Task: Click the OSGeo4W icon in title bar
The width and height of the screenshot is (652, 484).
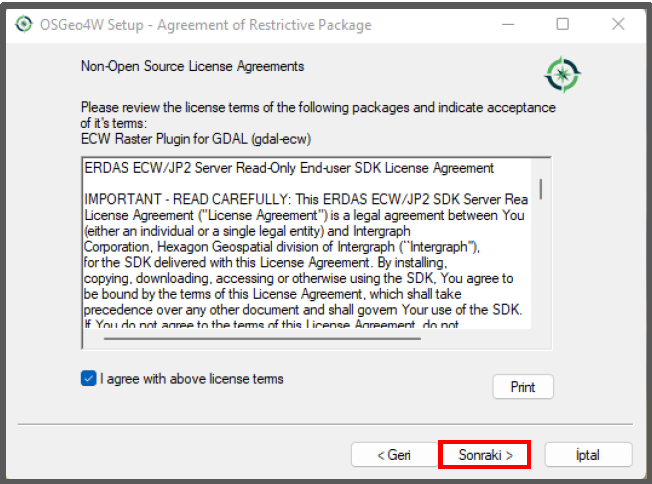Action: 24,24
